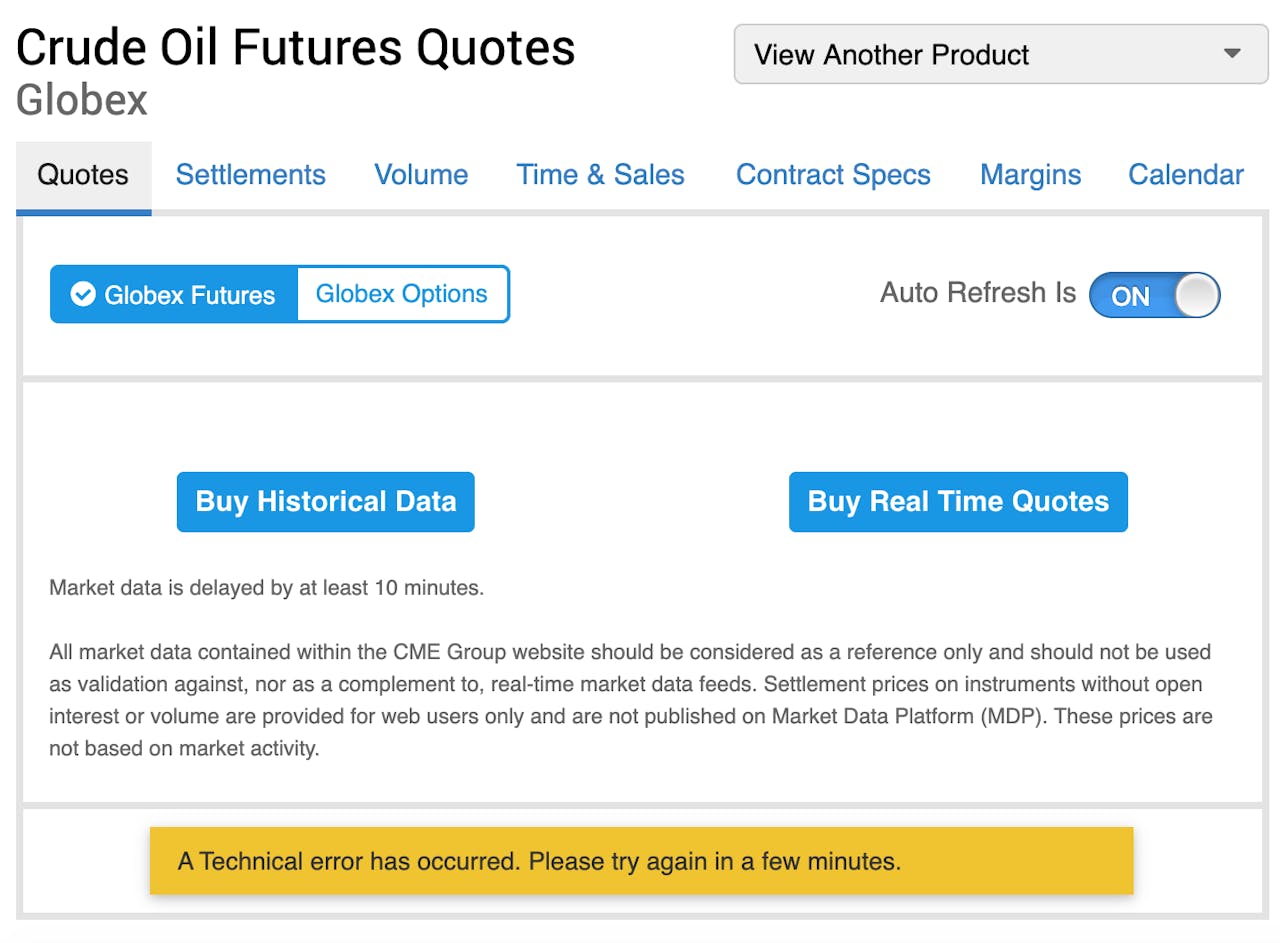Screen dimensions: 1280x943
Task: Click the dropdown arrow on View Another Product
Action: click(x=1232, y=54)
